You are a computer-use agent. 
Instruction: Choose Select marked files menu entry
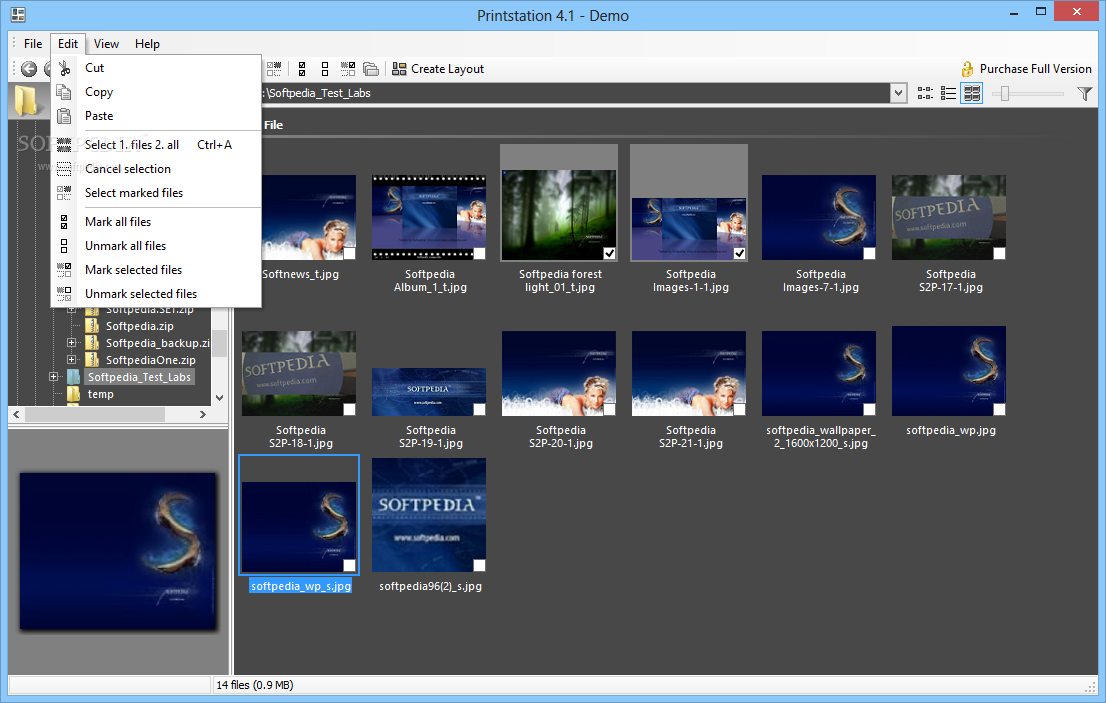pyautogui.click(x=156, y=192)
